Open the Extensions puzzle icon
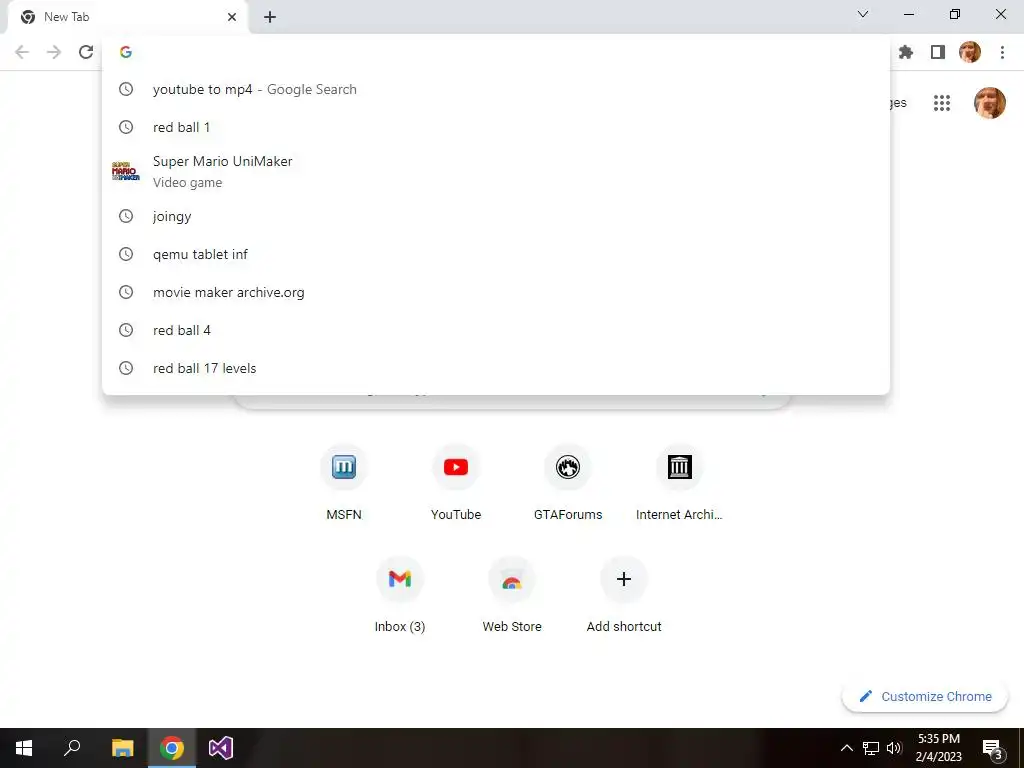 tap(906, 52)
